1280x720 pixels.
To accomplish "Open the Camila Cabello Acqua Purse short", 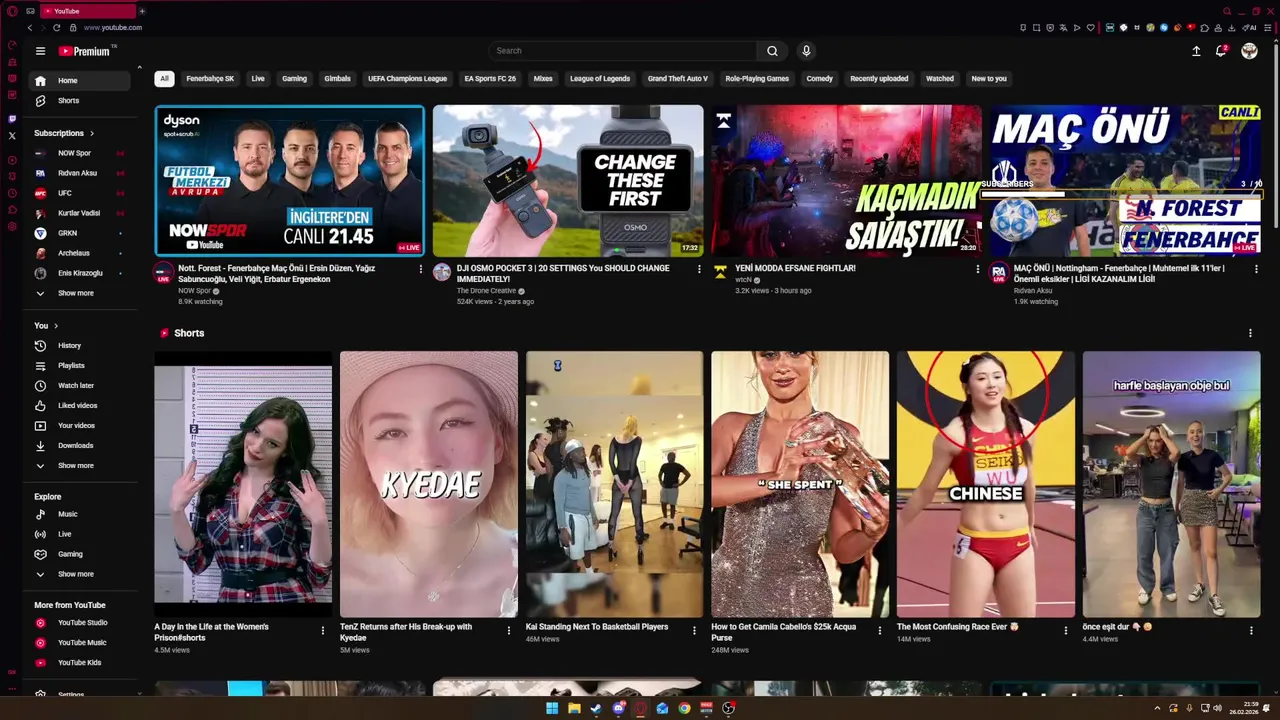I will tap(800, 484).
